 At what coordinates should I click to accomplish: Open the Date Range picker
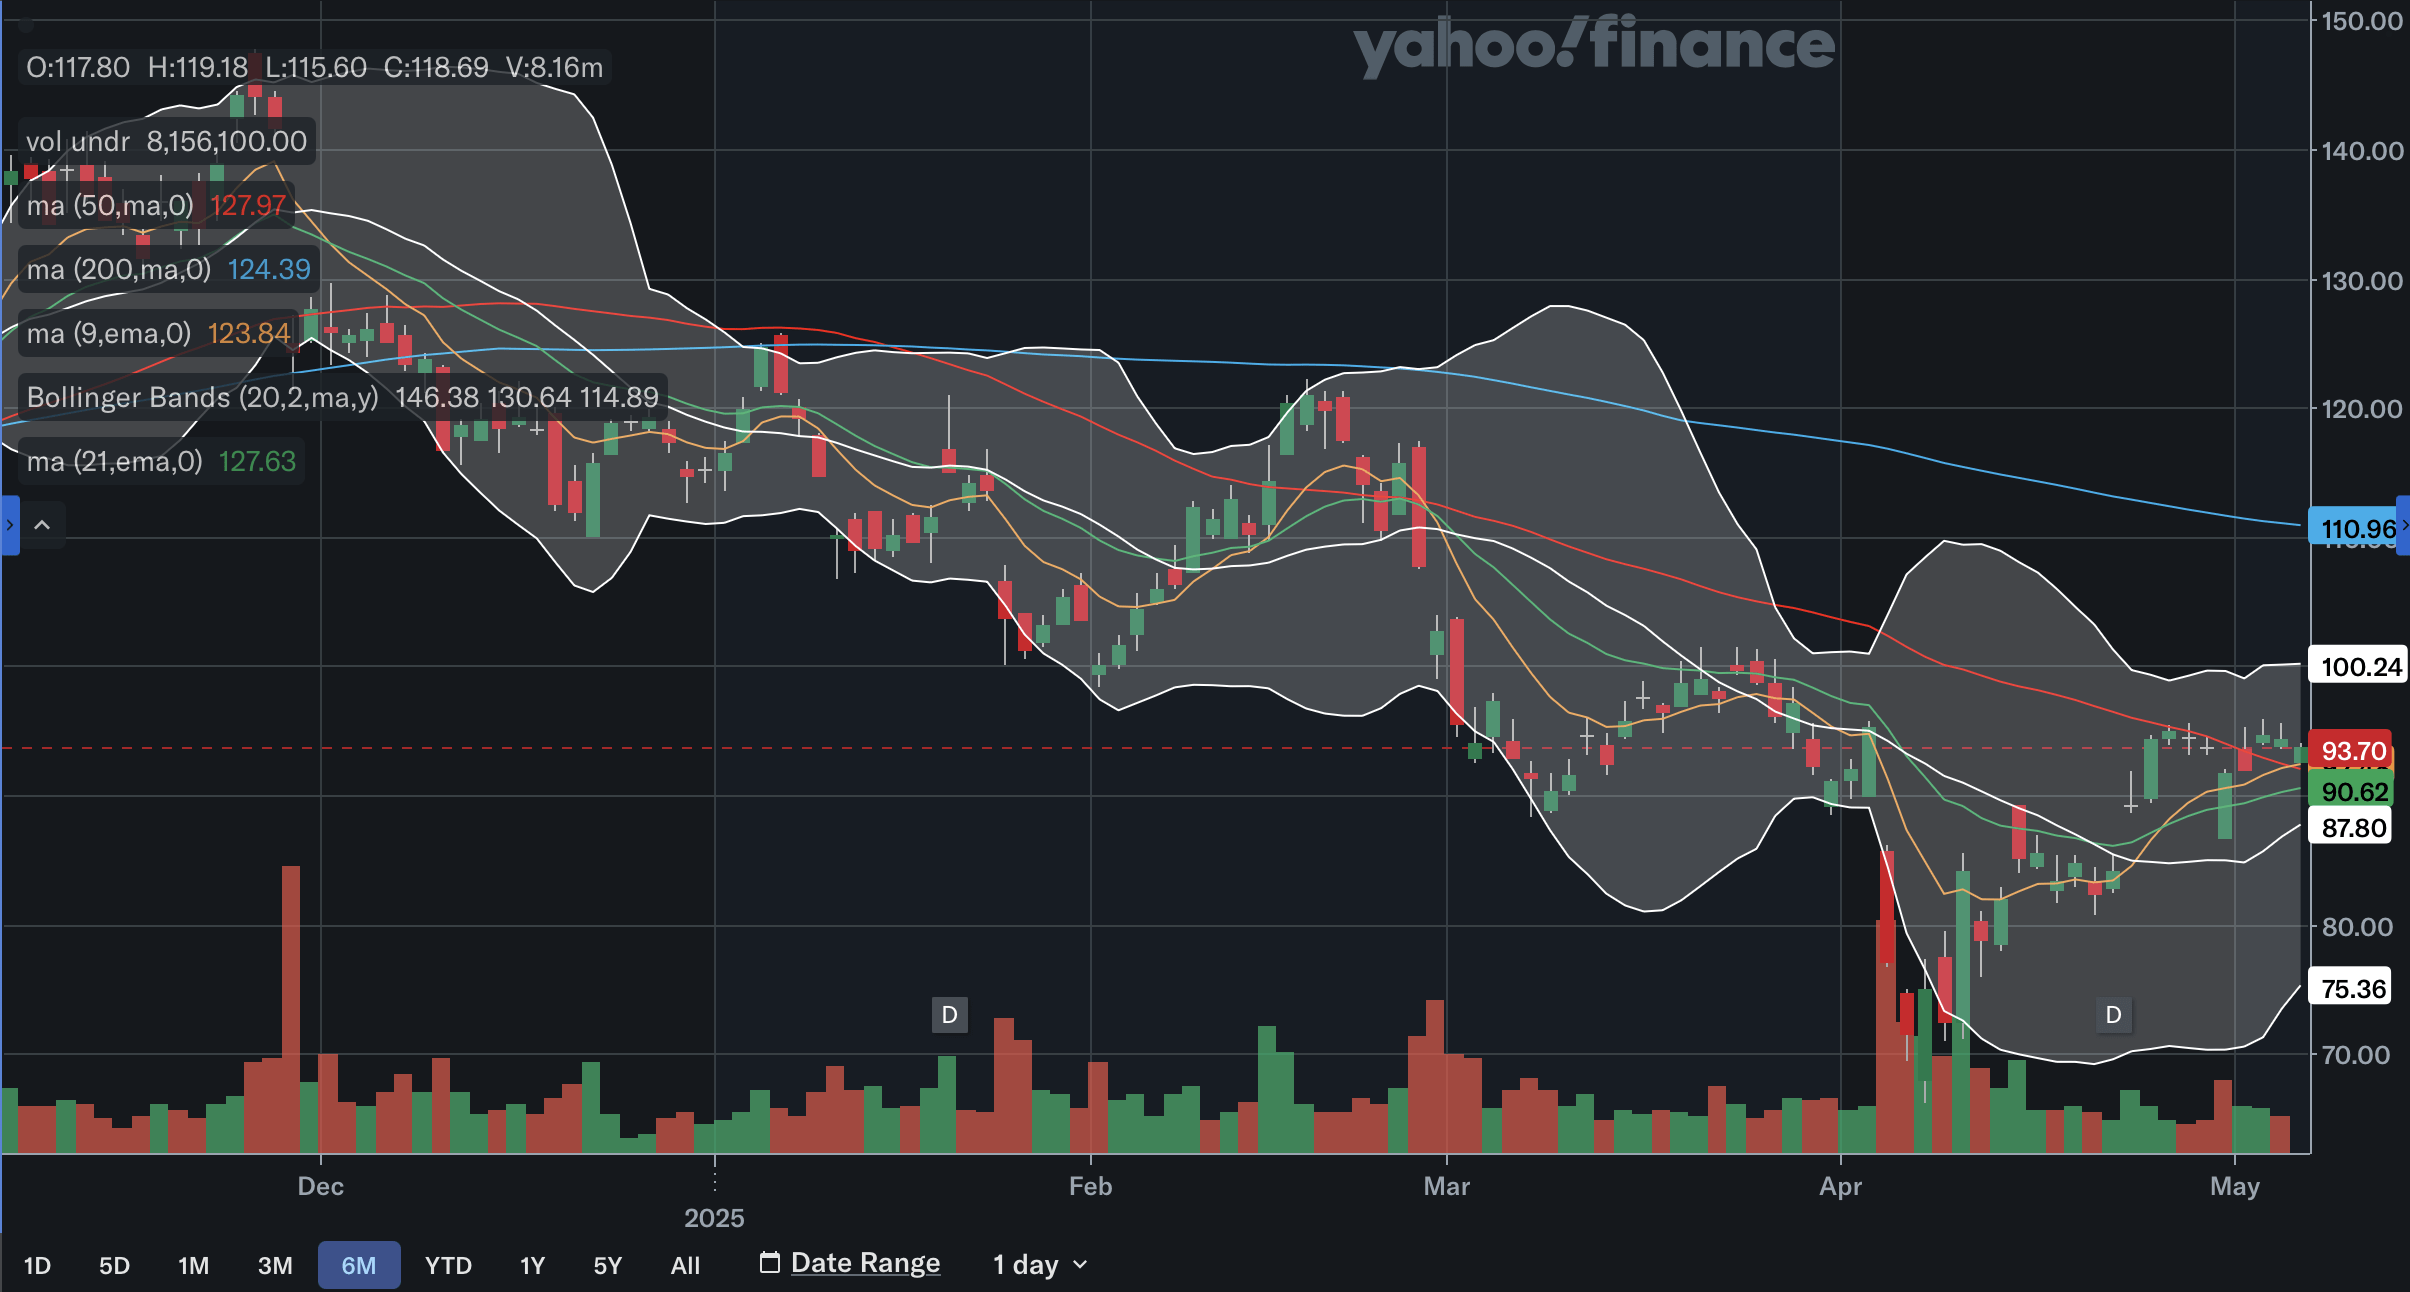[864, 1262]
